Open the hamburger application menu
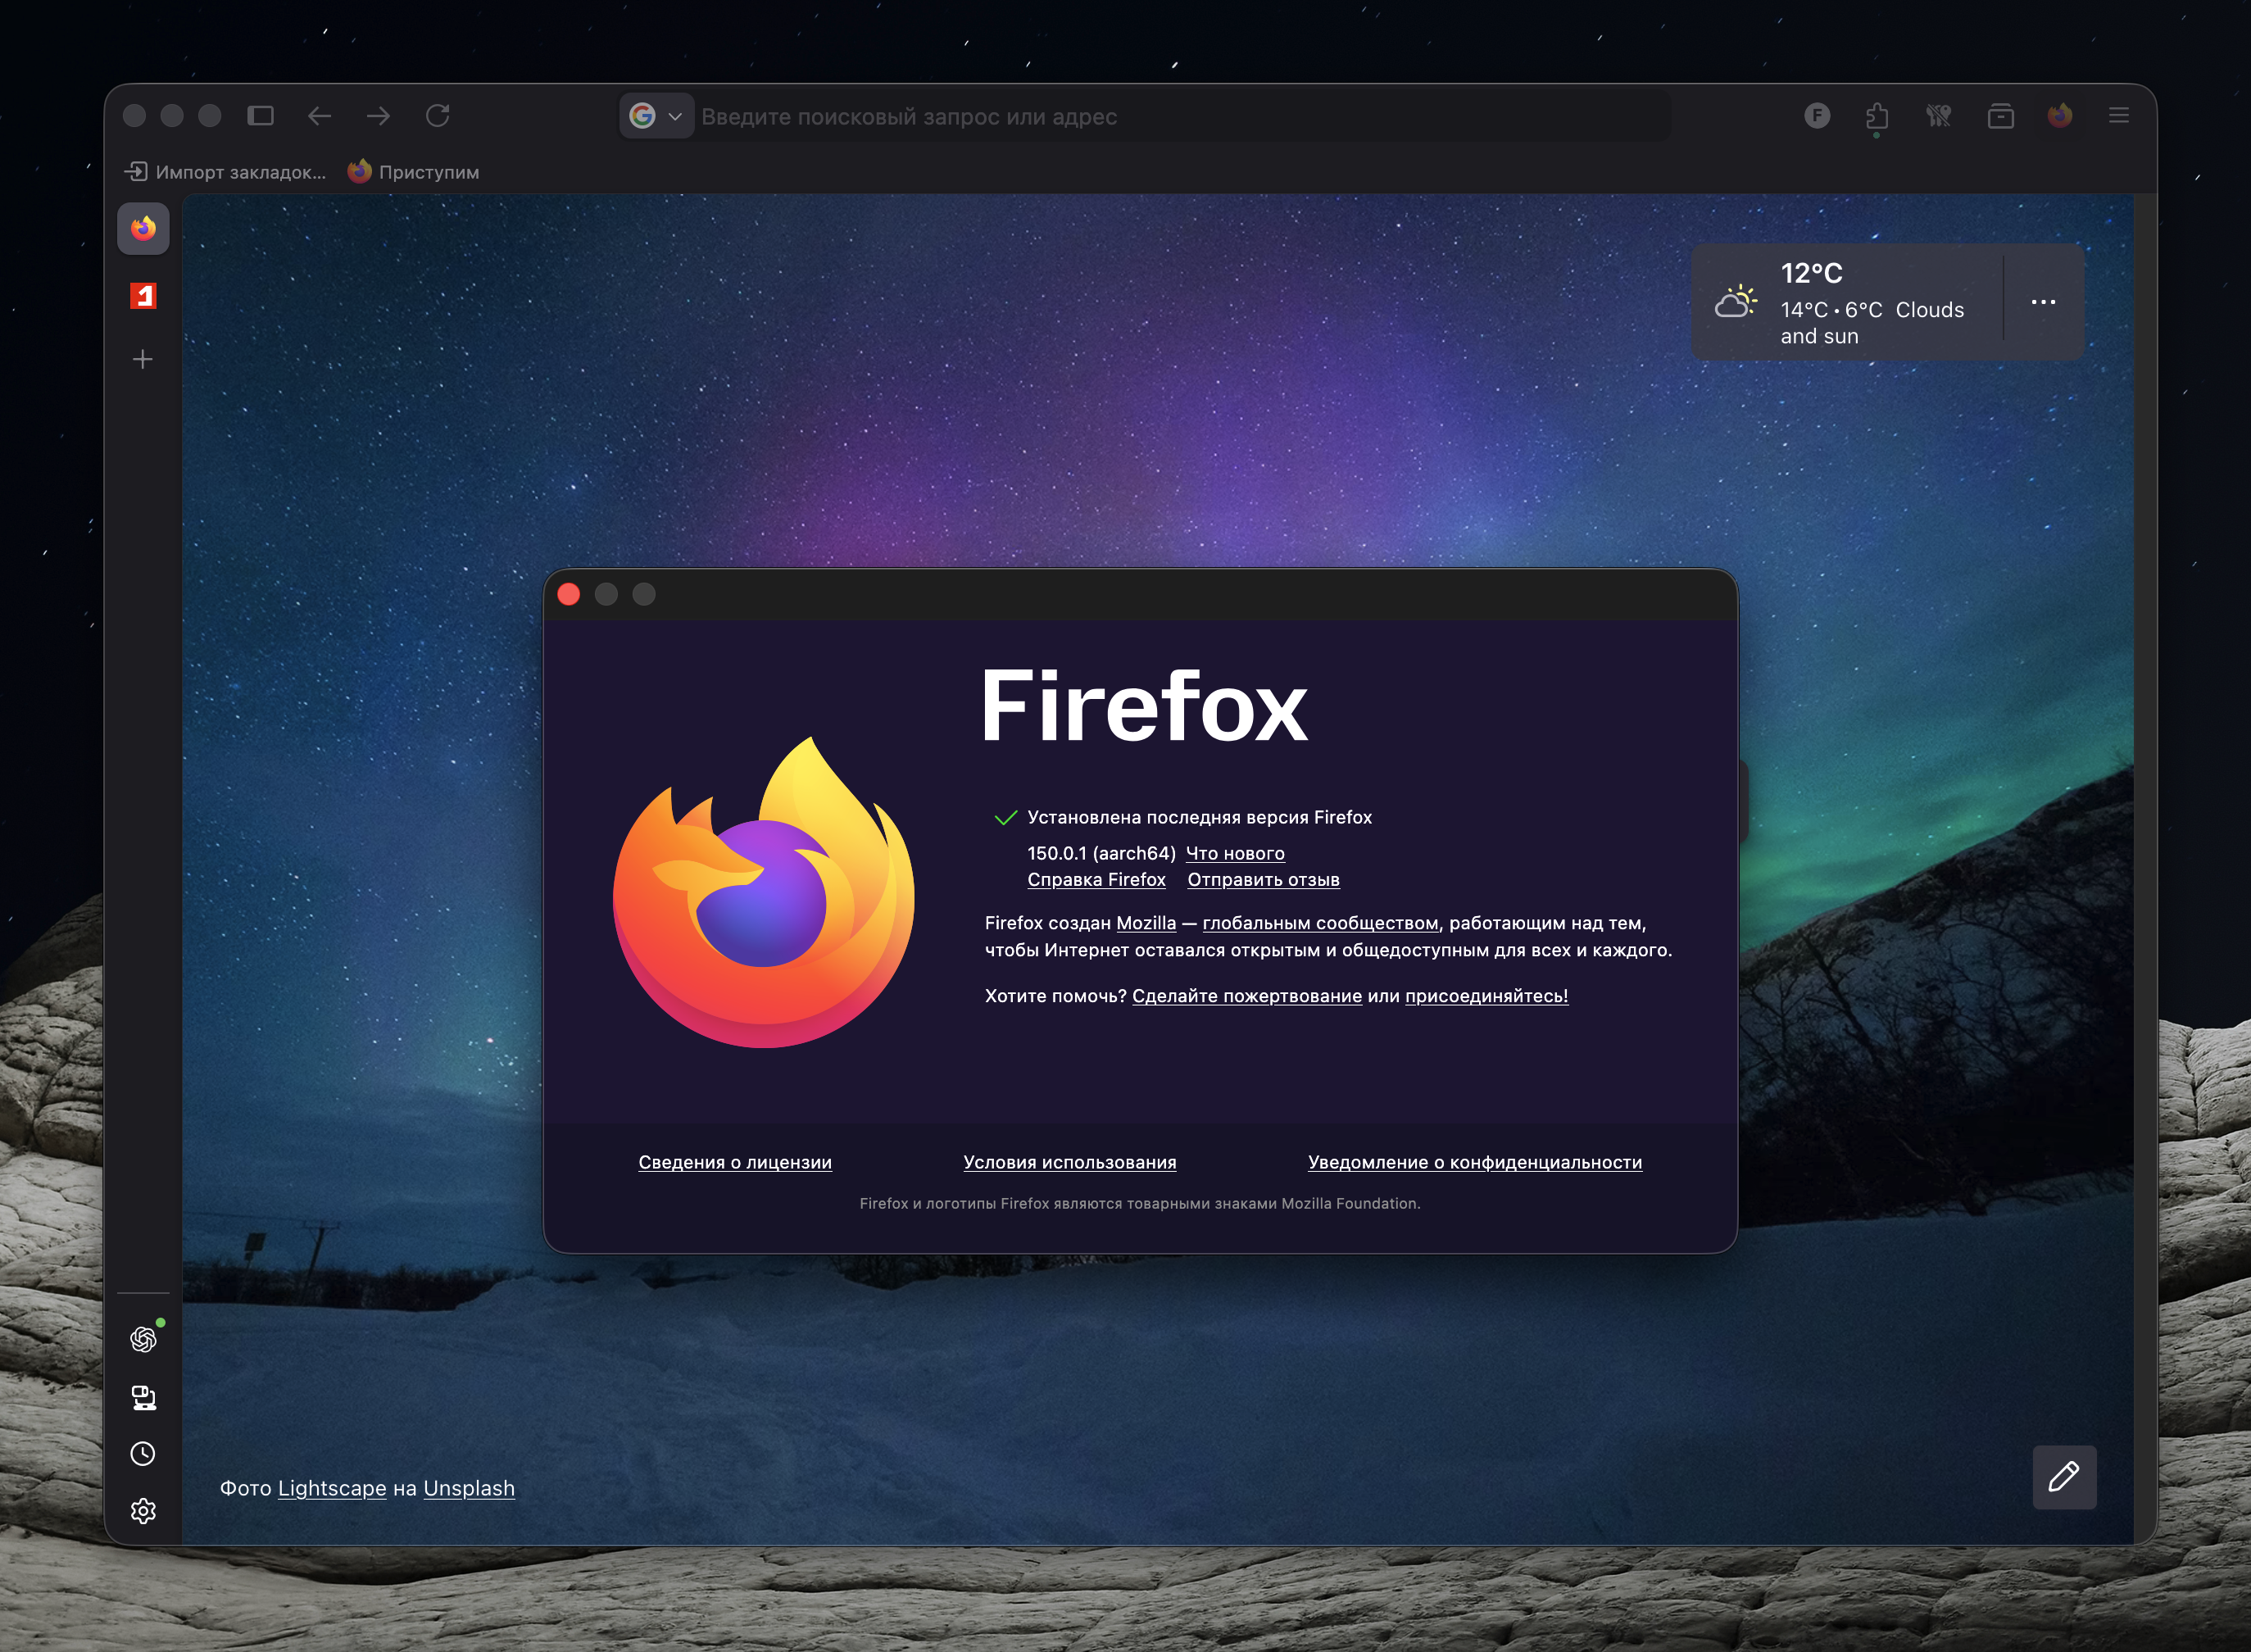Viewport: 2251px width, 1652px height. pos(2118,116)
